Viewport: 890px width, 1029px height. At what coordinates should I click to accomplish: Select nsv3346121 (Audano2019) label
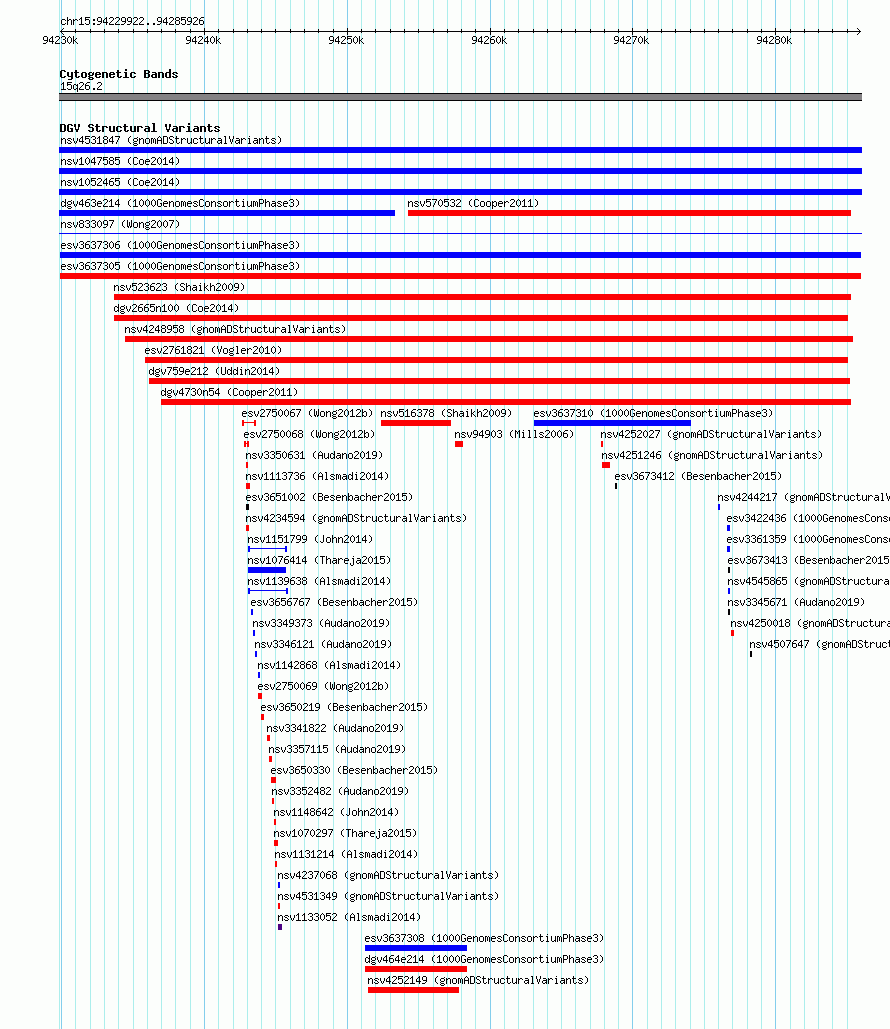coord(323,644)
